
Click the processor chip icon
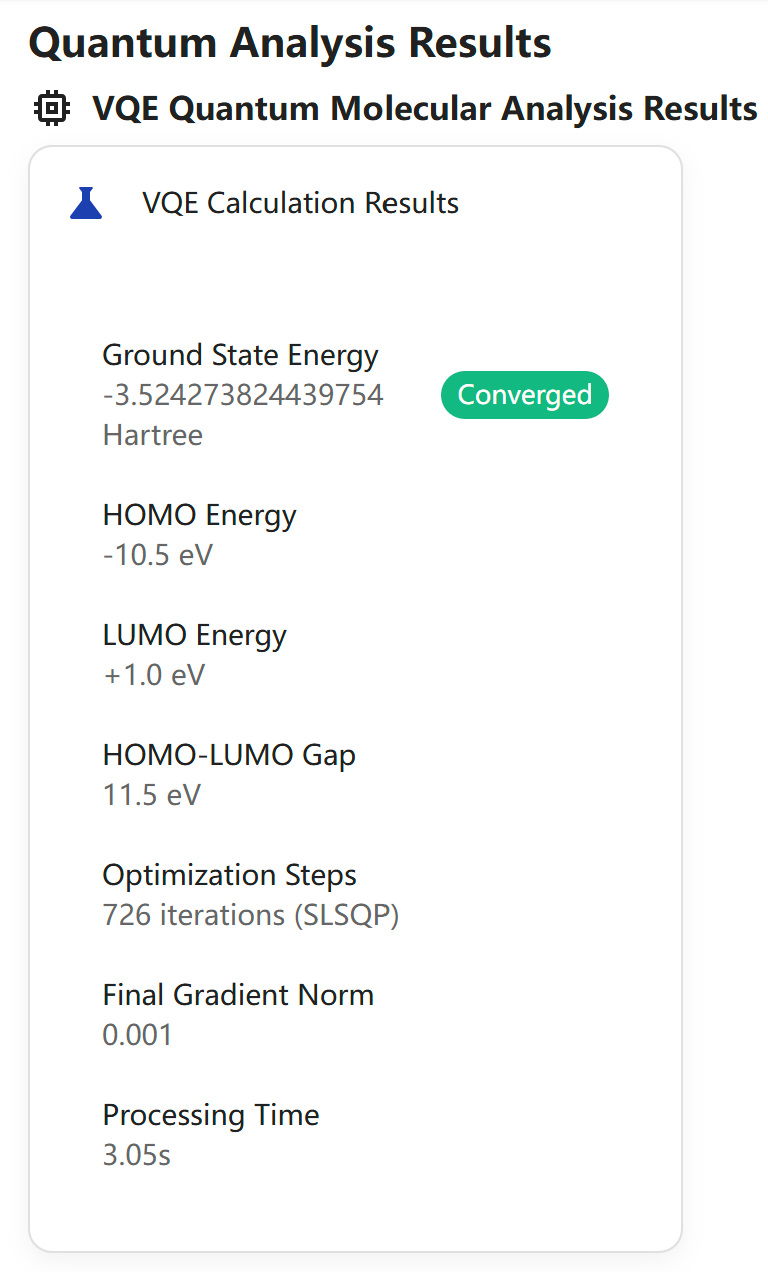[x=52, y=108]
